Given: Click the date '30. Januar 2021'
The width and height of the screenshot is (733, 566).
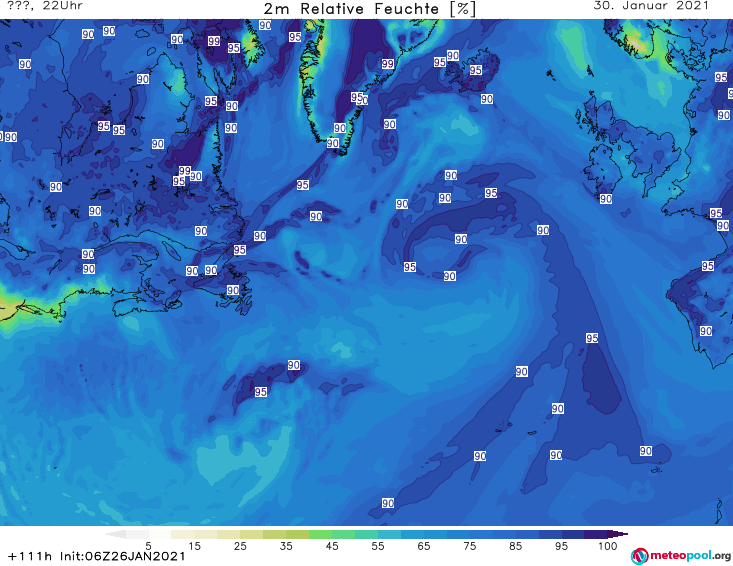Looking at the screenshot, I should coord(651,6).
